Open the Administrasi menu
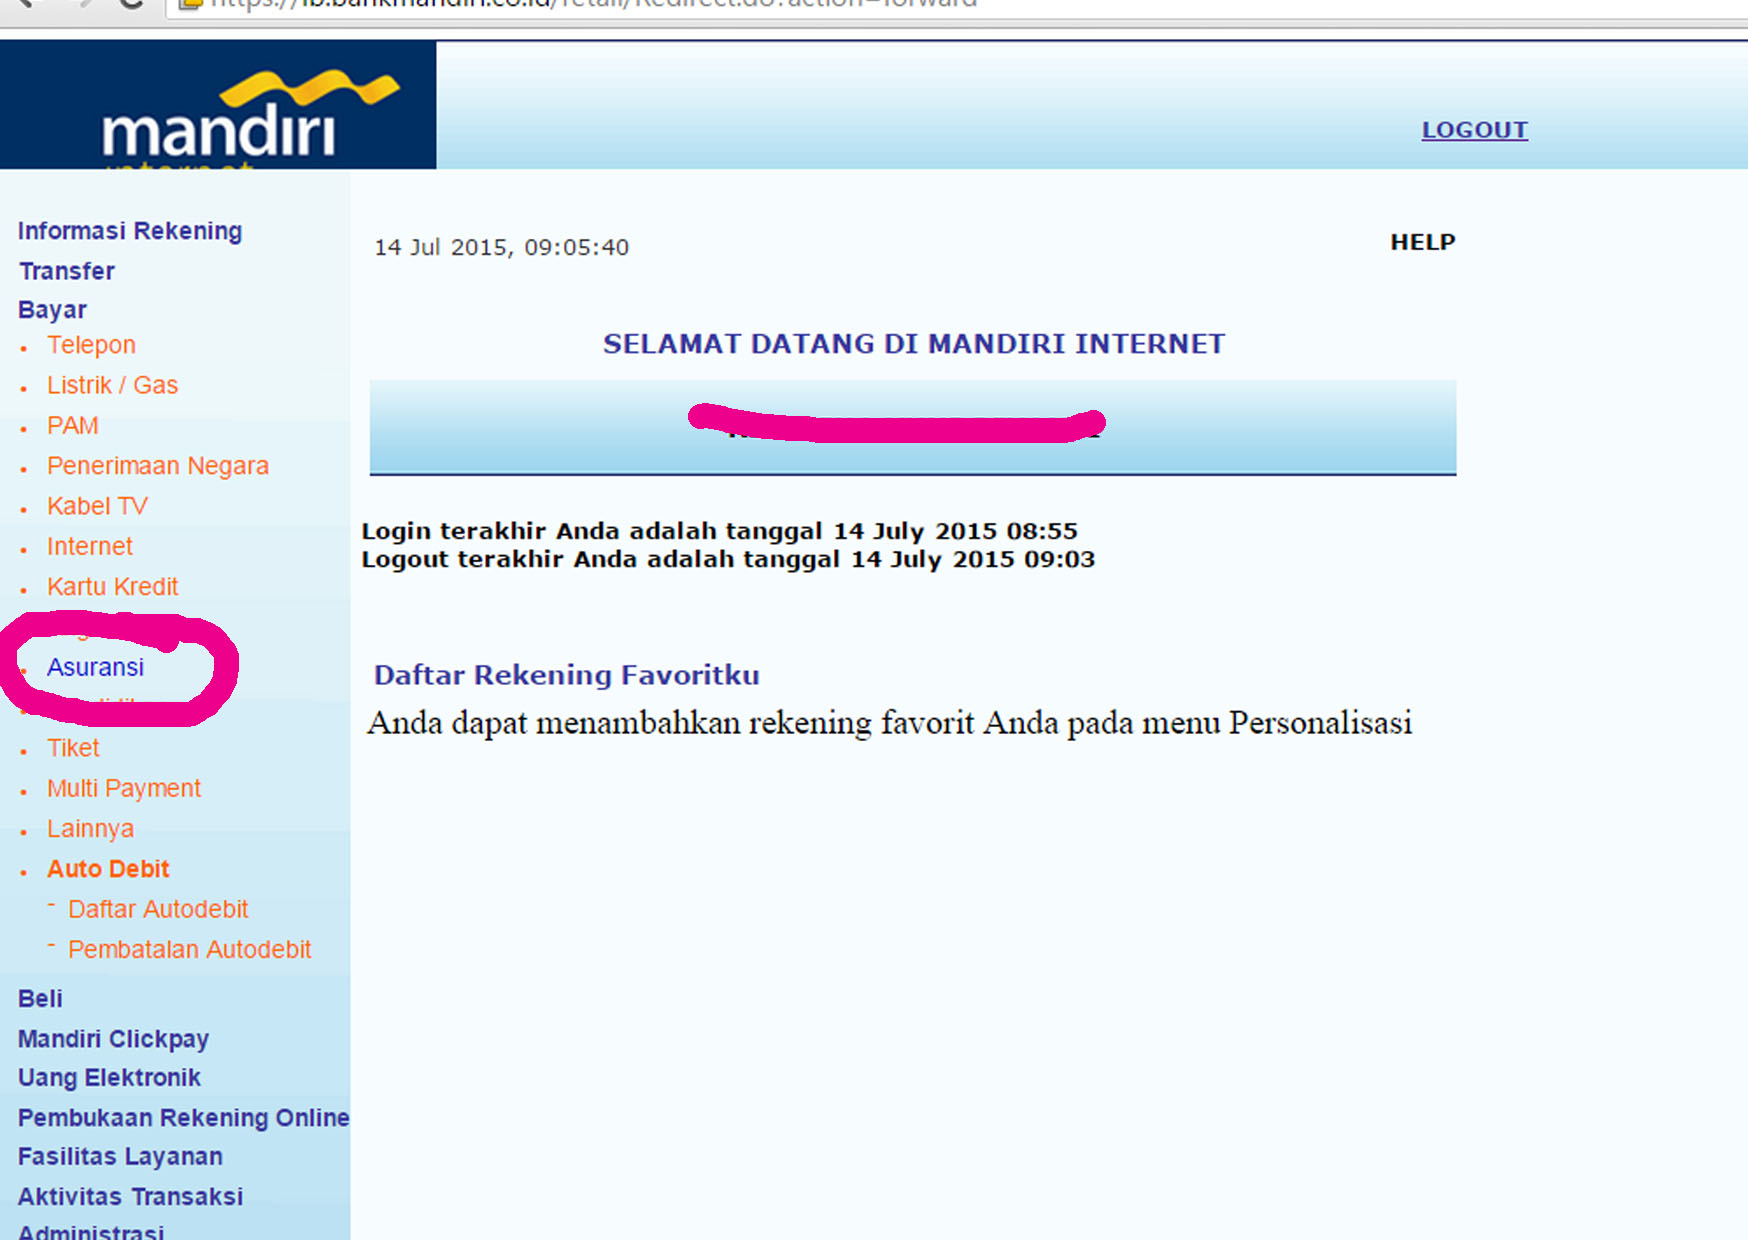This screenshot has height=1240, width=1748. [x=91, y=1231]
